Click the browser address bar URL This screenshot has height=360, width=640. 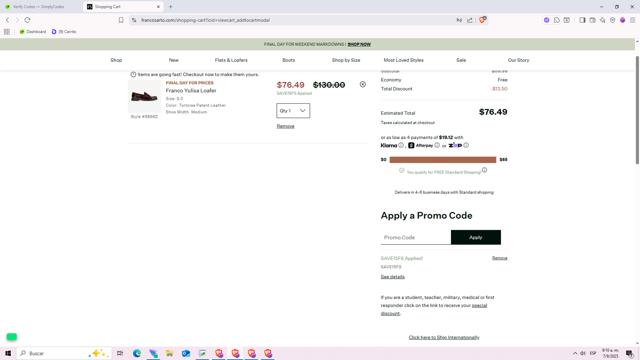(205, 20)
